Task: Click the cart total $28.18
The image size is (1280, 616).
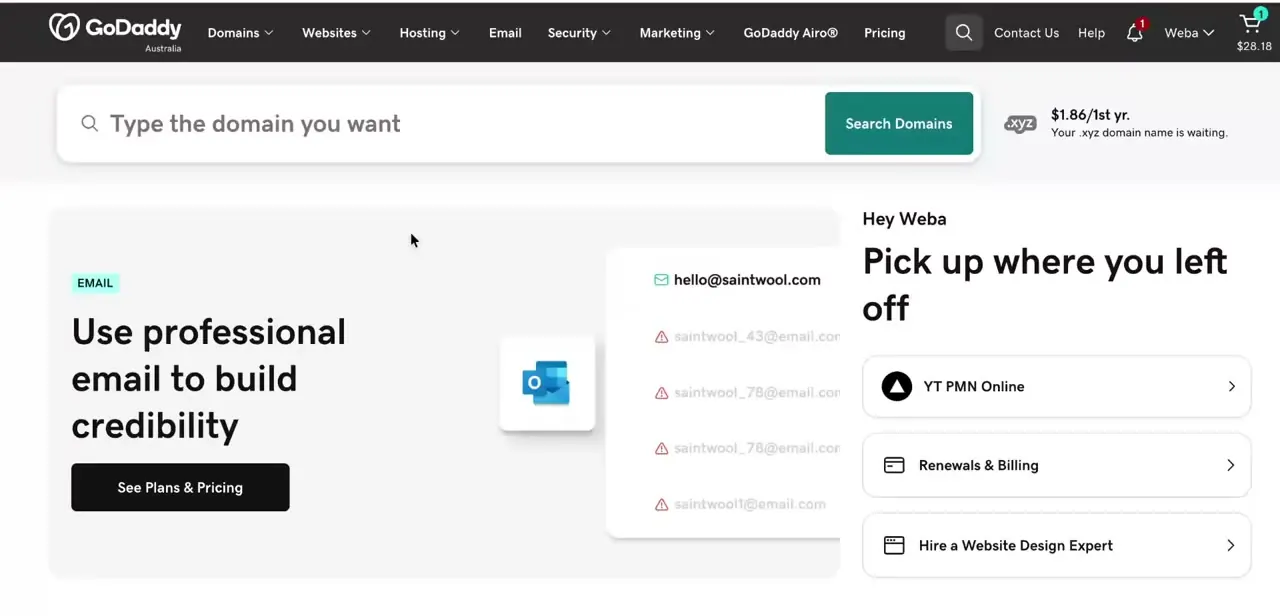Action: click(x=1254, y=46)
